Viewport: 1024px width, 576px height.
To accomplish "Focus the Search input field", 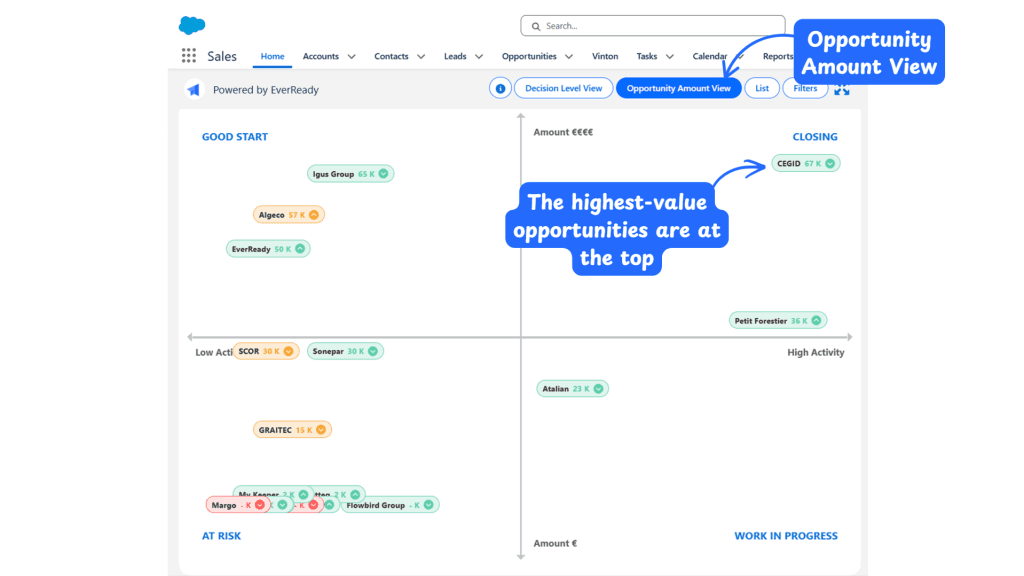I will (653, 26).
